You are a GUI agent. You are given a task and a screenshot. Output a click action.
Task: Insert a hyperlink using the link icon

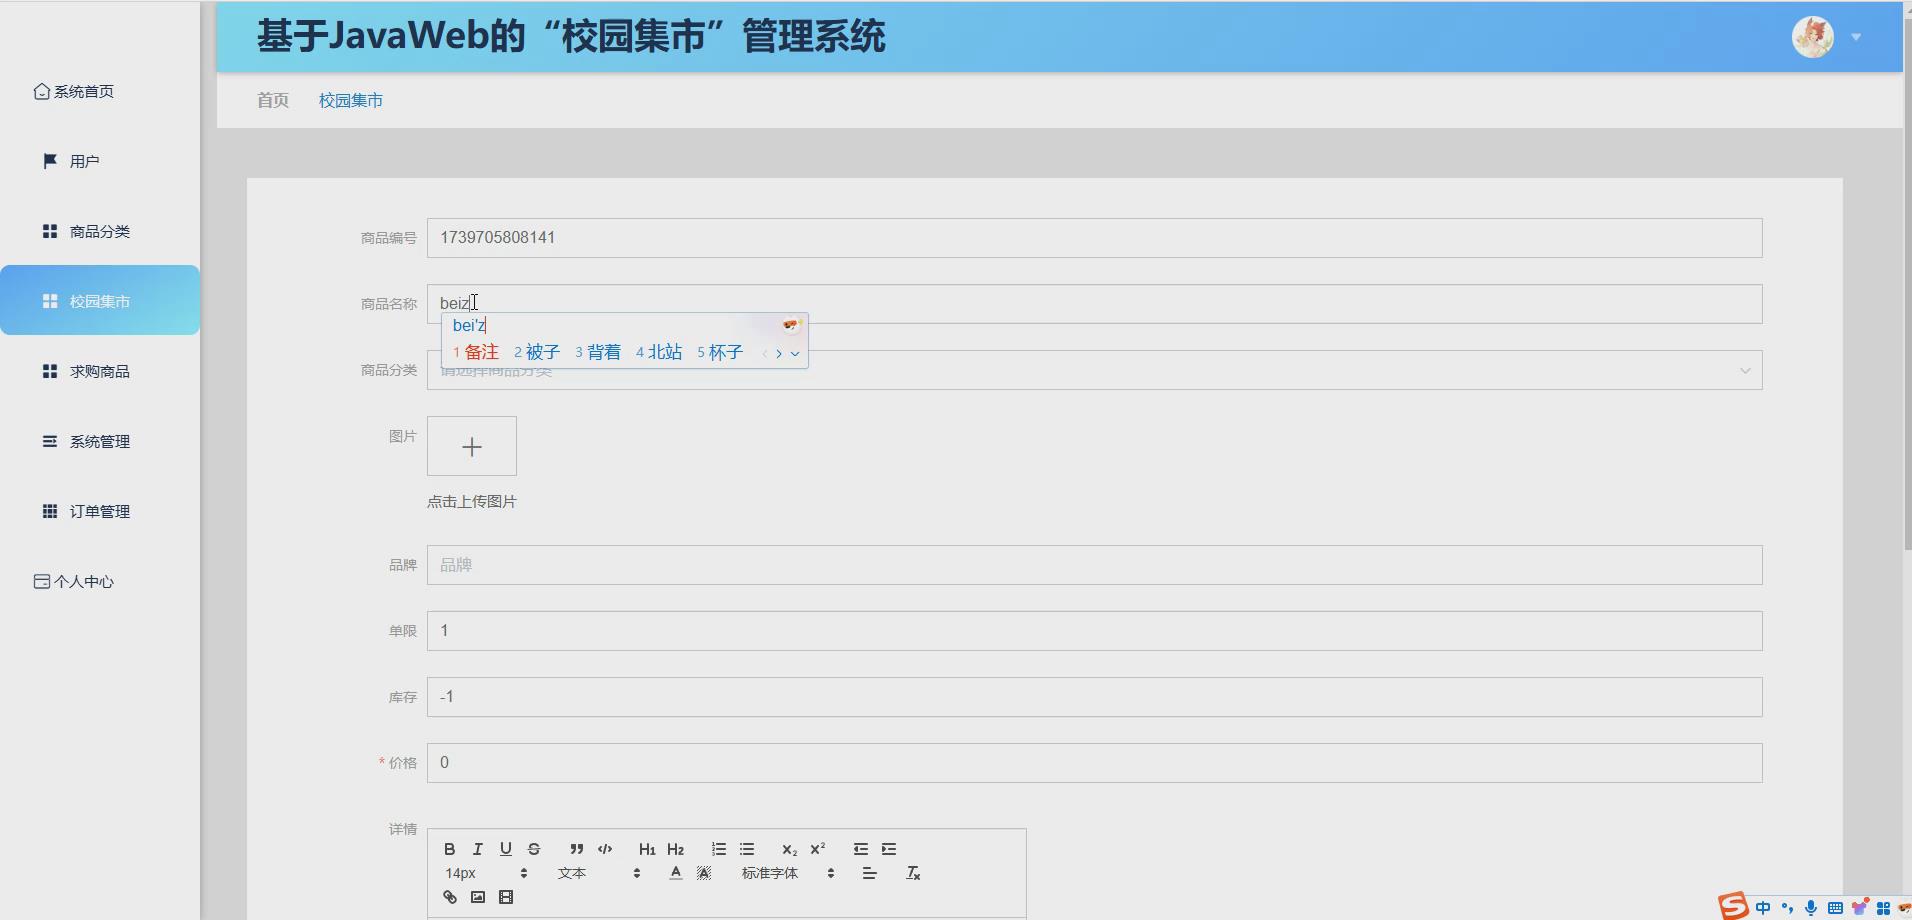(x=449, y=897)
